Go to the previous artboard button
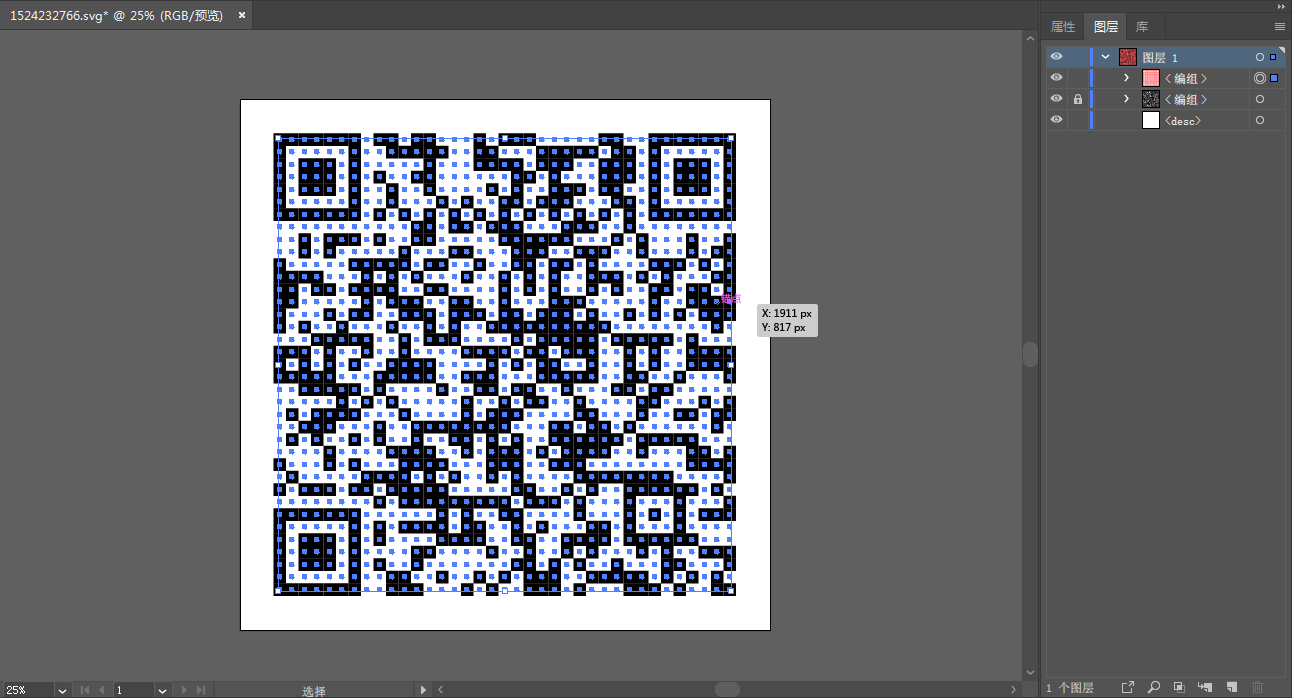The image size is (1292, 698). [101, 690]
